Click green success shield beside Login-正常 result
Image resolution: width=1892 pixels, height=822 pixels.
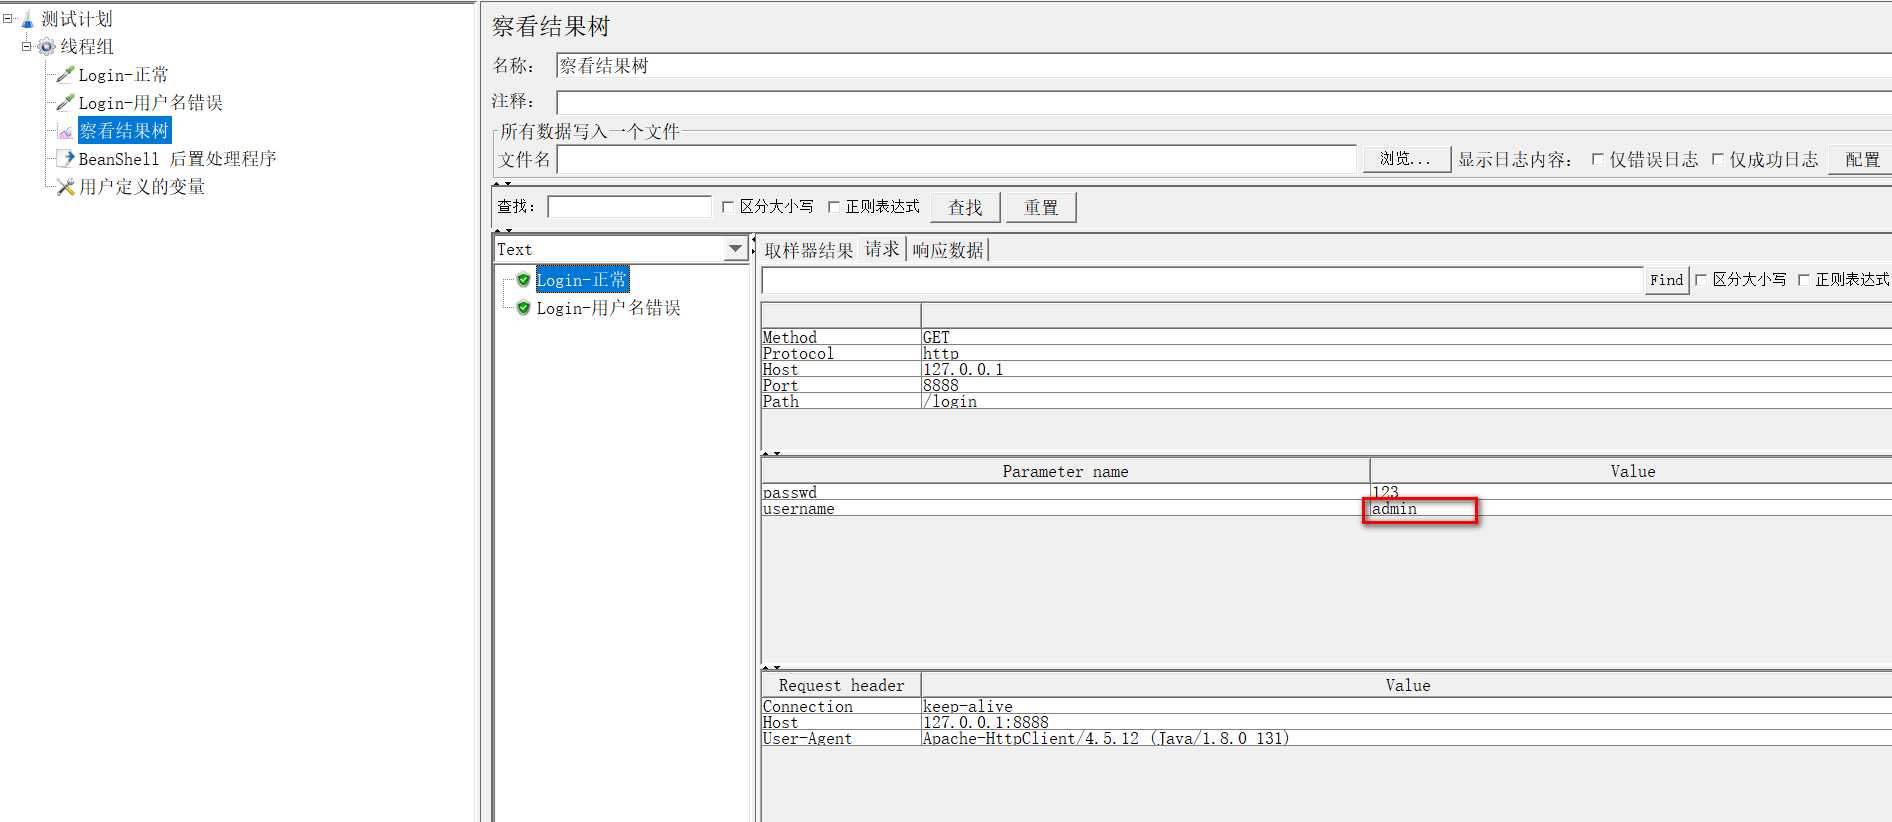coord(523,280)
